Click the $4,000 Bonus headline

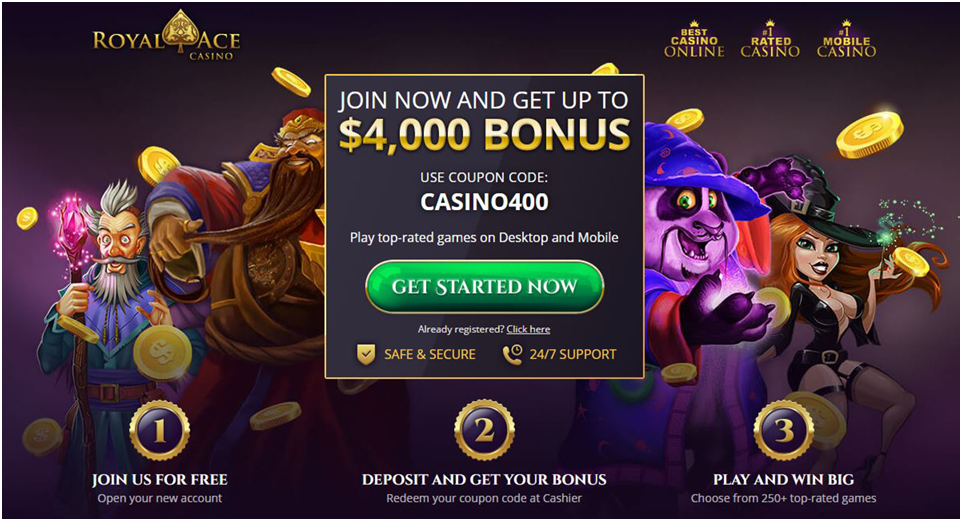[x=484, y=134]
